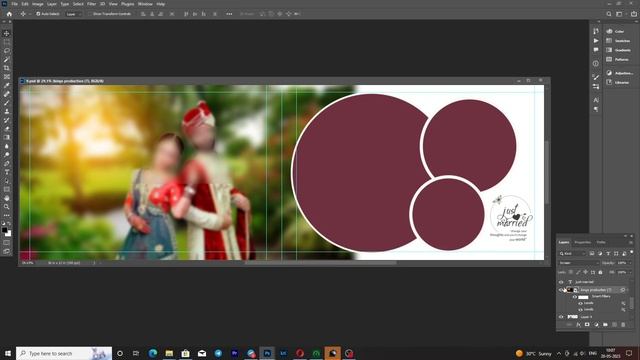Select the History Brush tool
The height and width of the screenshot is (360, 640).
7,120
